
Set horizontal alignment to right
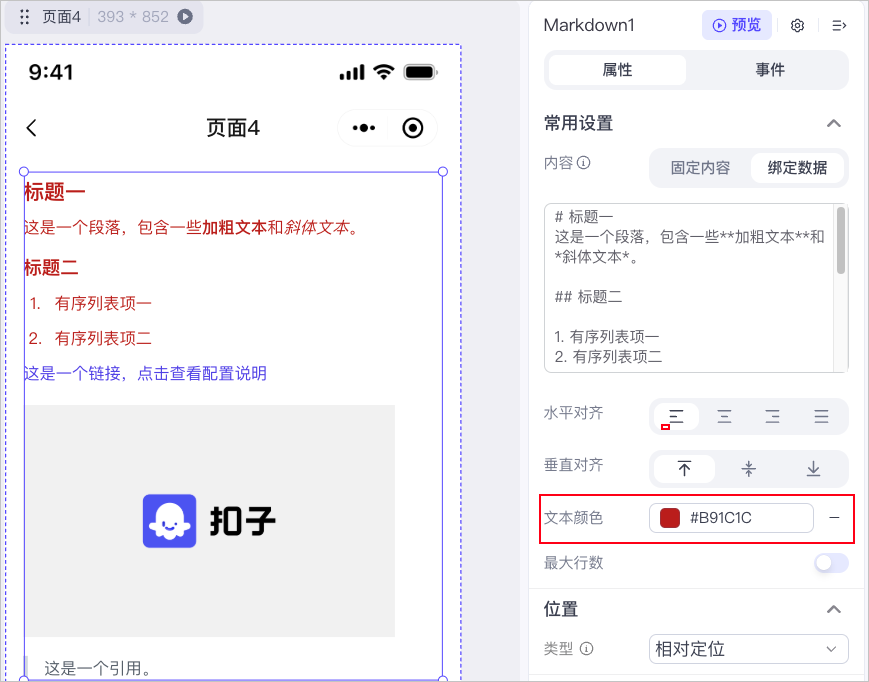tap(772, 416)
